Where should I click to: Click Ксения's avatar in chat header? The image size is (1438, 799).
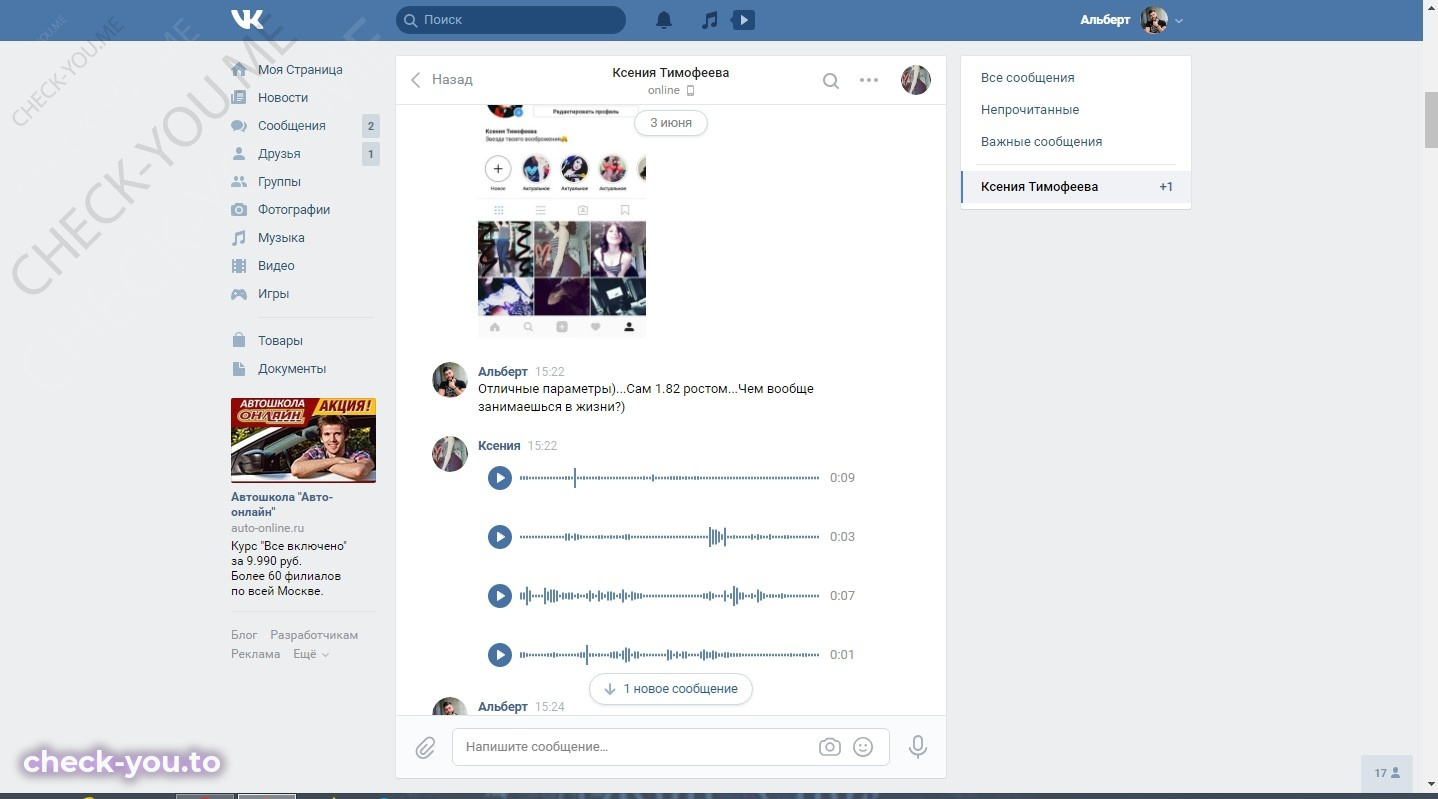[x=916, y=80]
